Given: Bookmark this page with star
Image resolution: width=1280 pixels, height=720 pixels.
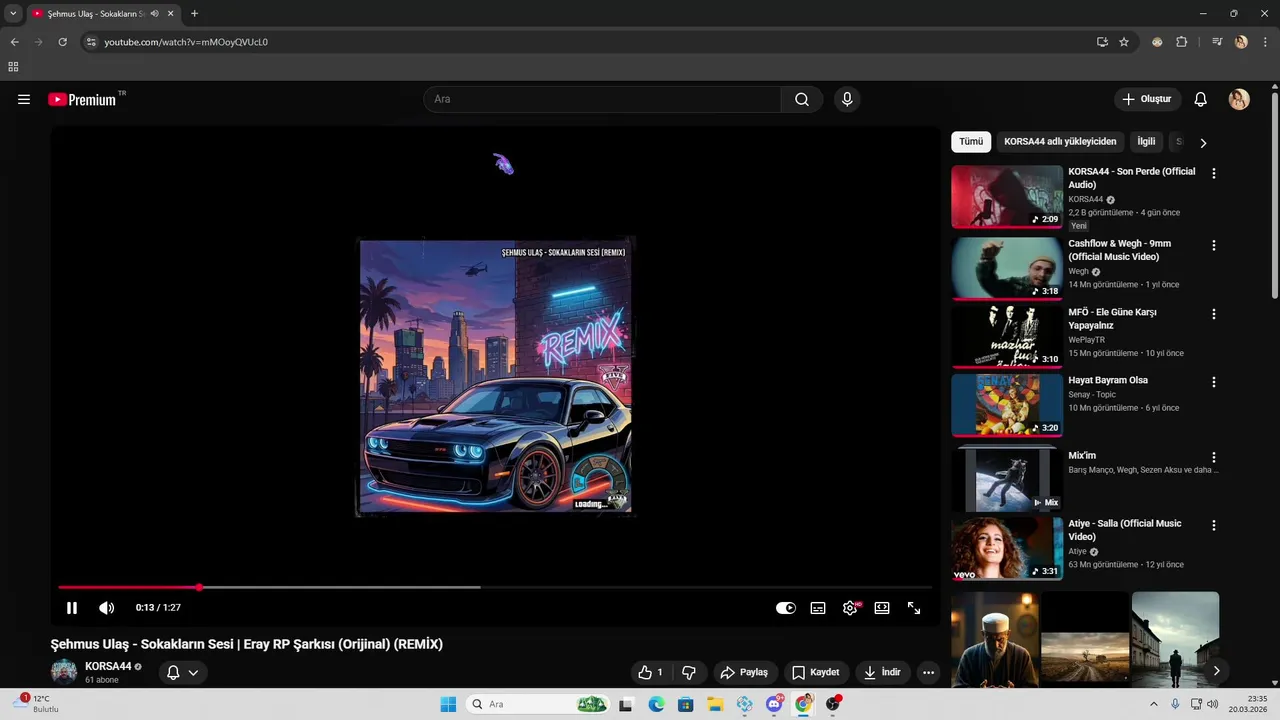Looking at the screenshot, I should pyautogui.click(x=1124, y=42).
